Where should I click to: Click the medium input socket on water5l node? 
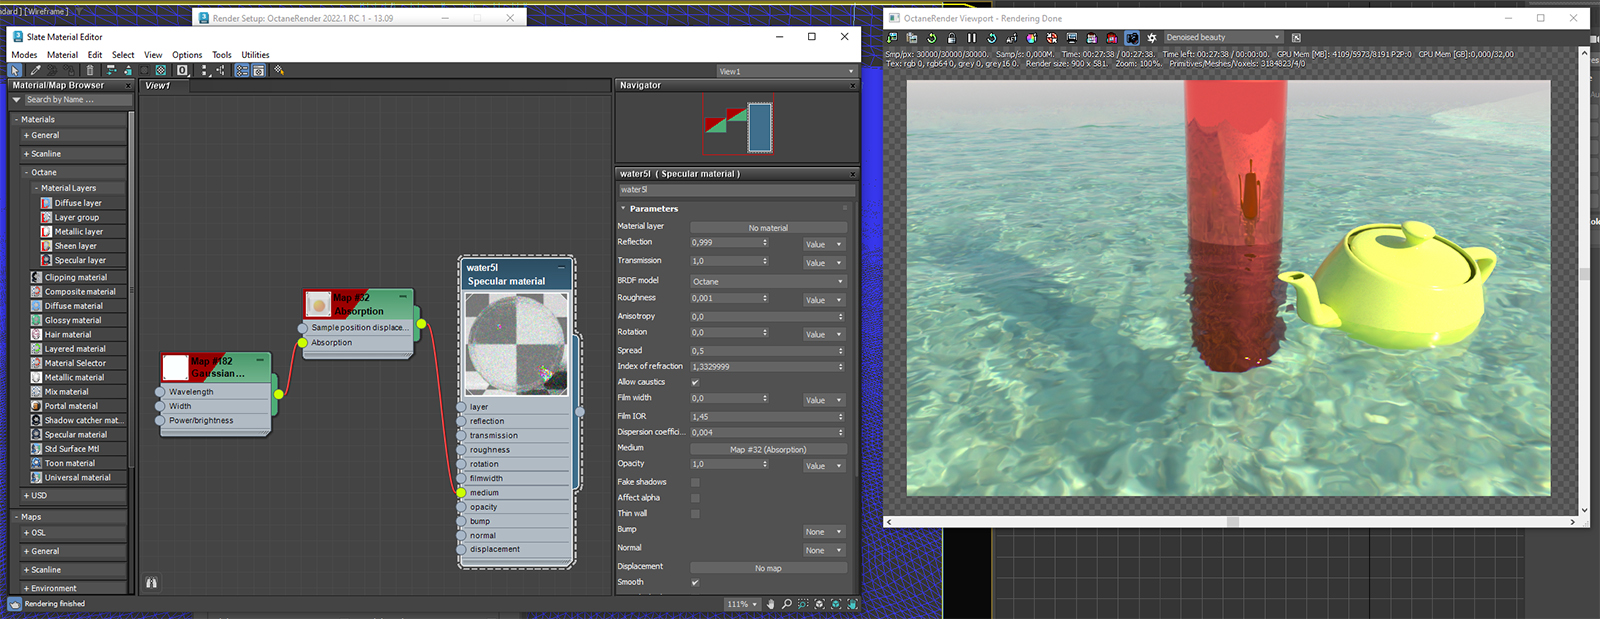[461, 492]
